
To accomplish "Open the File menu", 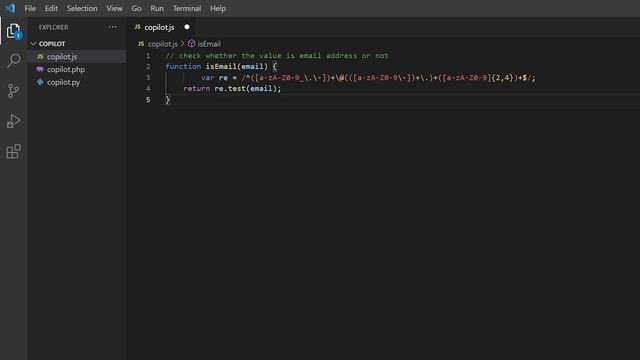I will 30,8.
